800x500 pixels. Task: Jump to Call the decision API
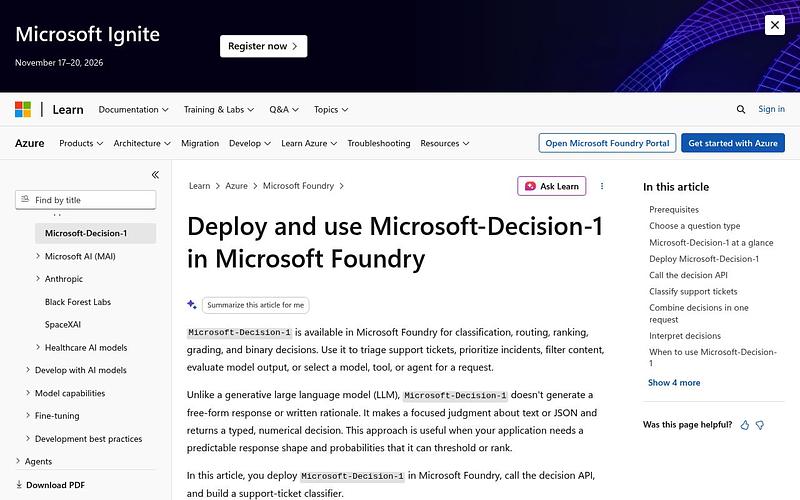[688, 275]
